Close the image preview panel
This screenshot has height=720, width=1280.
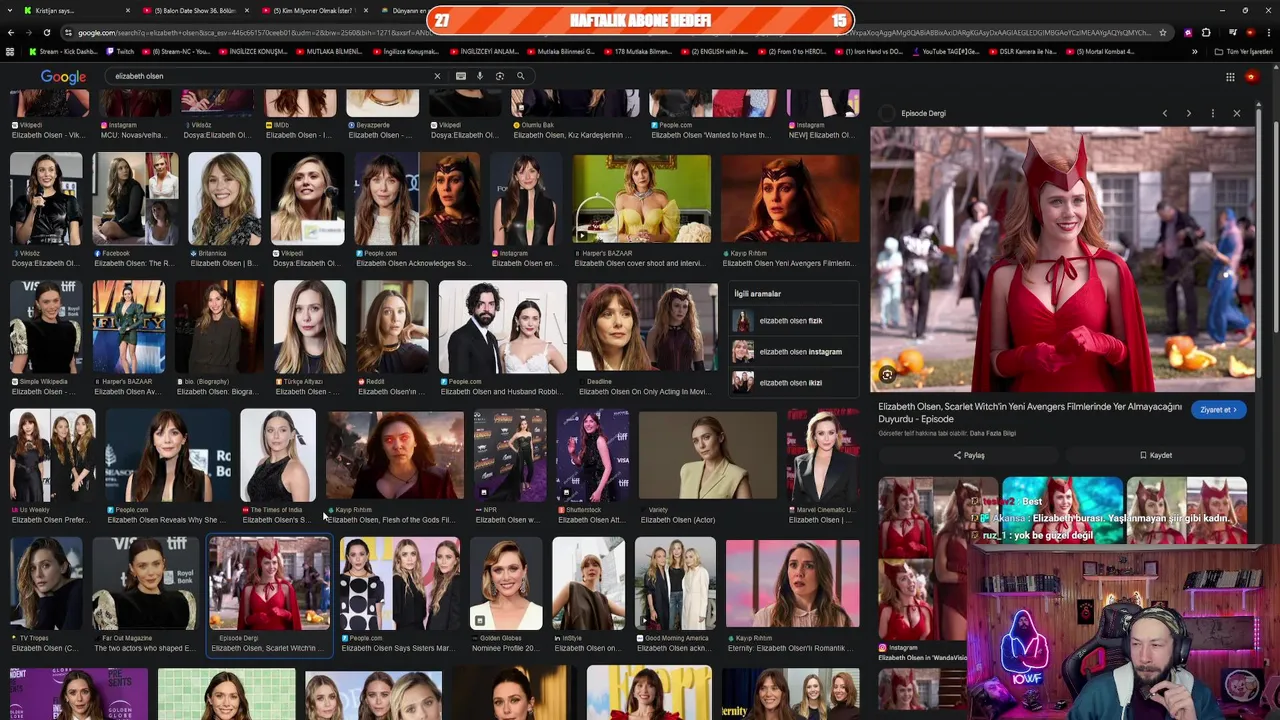tap(1236, 113)
